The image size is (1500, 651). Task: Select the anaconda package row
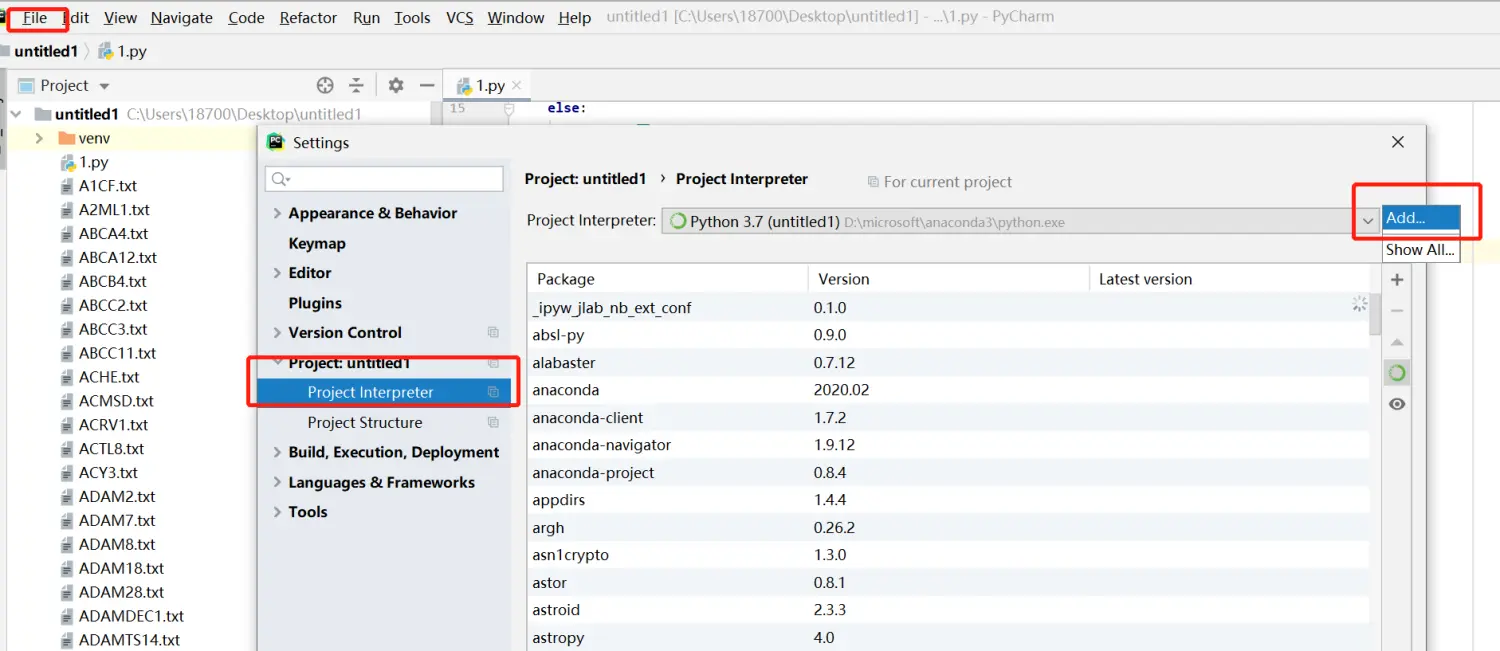point(949,390)
